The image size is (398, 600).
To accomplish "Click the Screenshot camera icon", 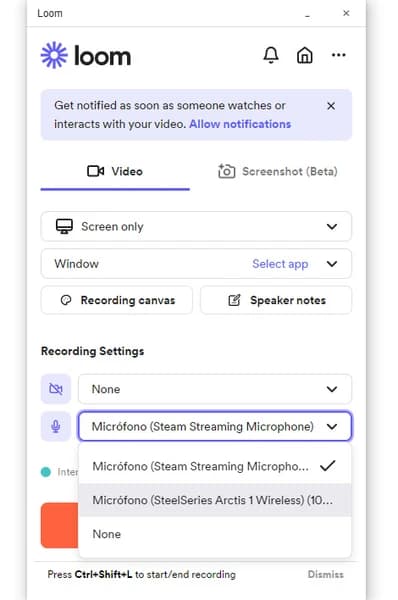I will click(x=227, y=171).
